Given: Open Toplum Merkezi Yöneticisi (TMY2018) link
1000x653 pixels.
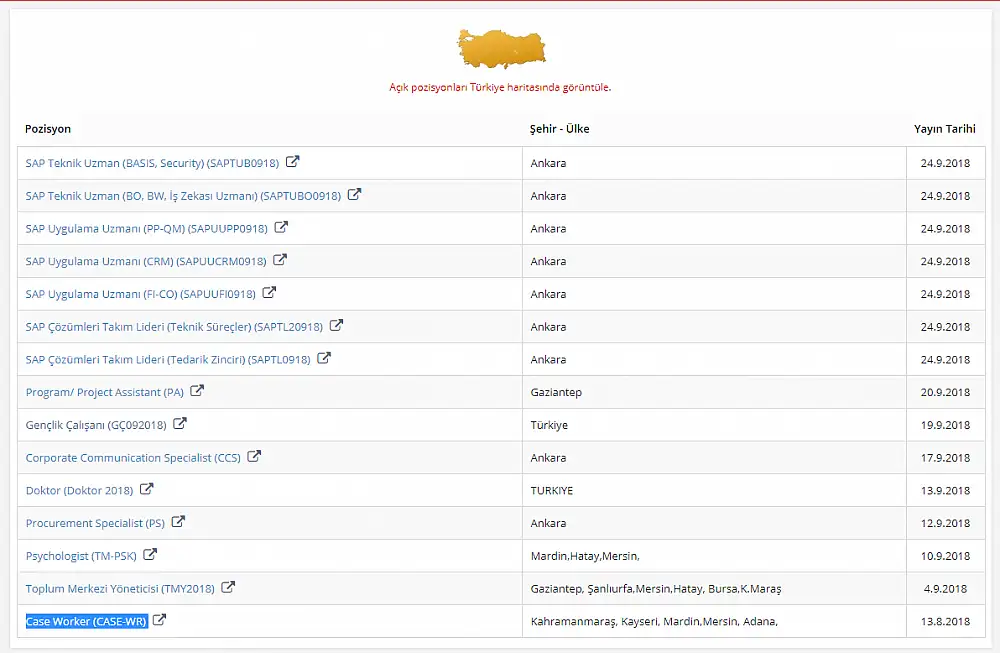Looking at the screenshot, I should 120,589.
